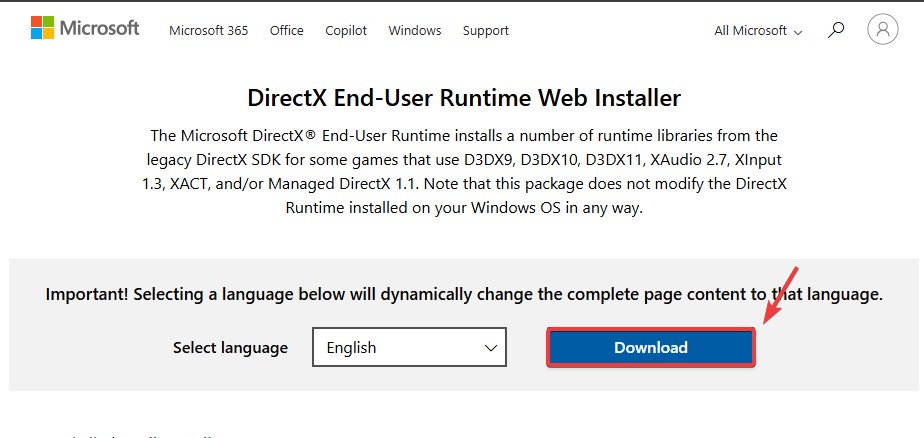Click the language dropdown arrow
Screen dimensions: 924x438
tap(491, 348)
